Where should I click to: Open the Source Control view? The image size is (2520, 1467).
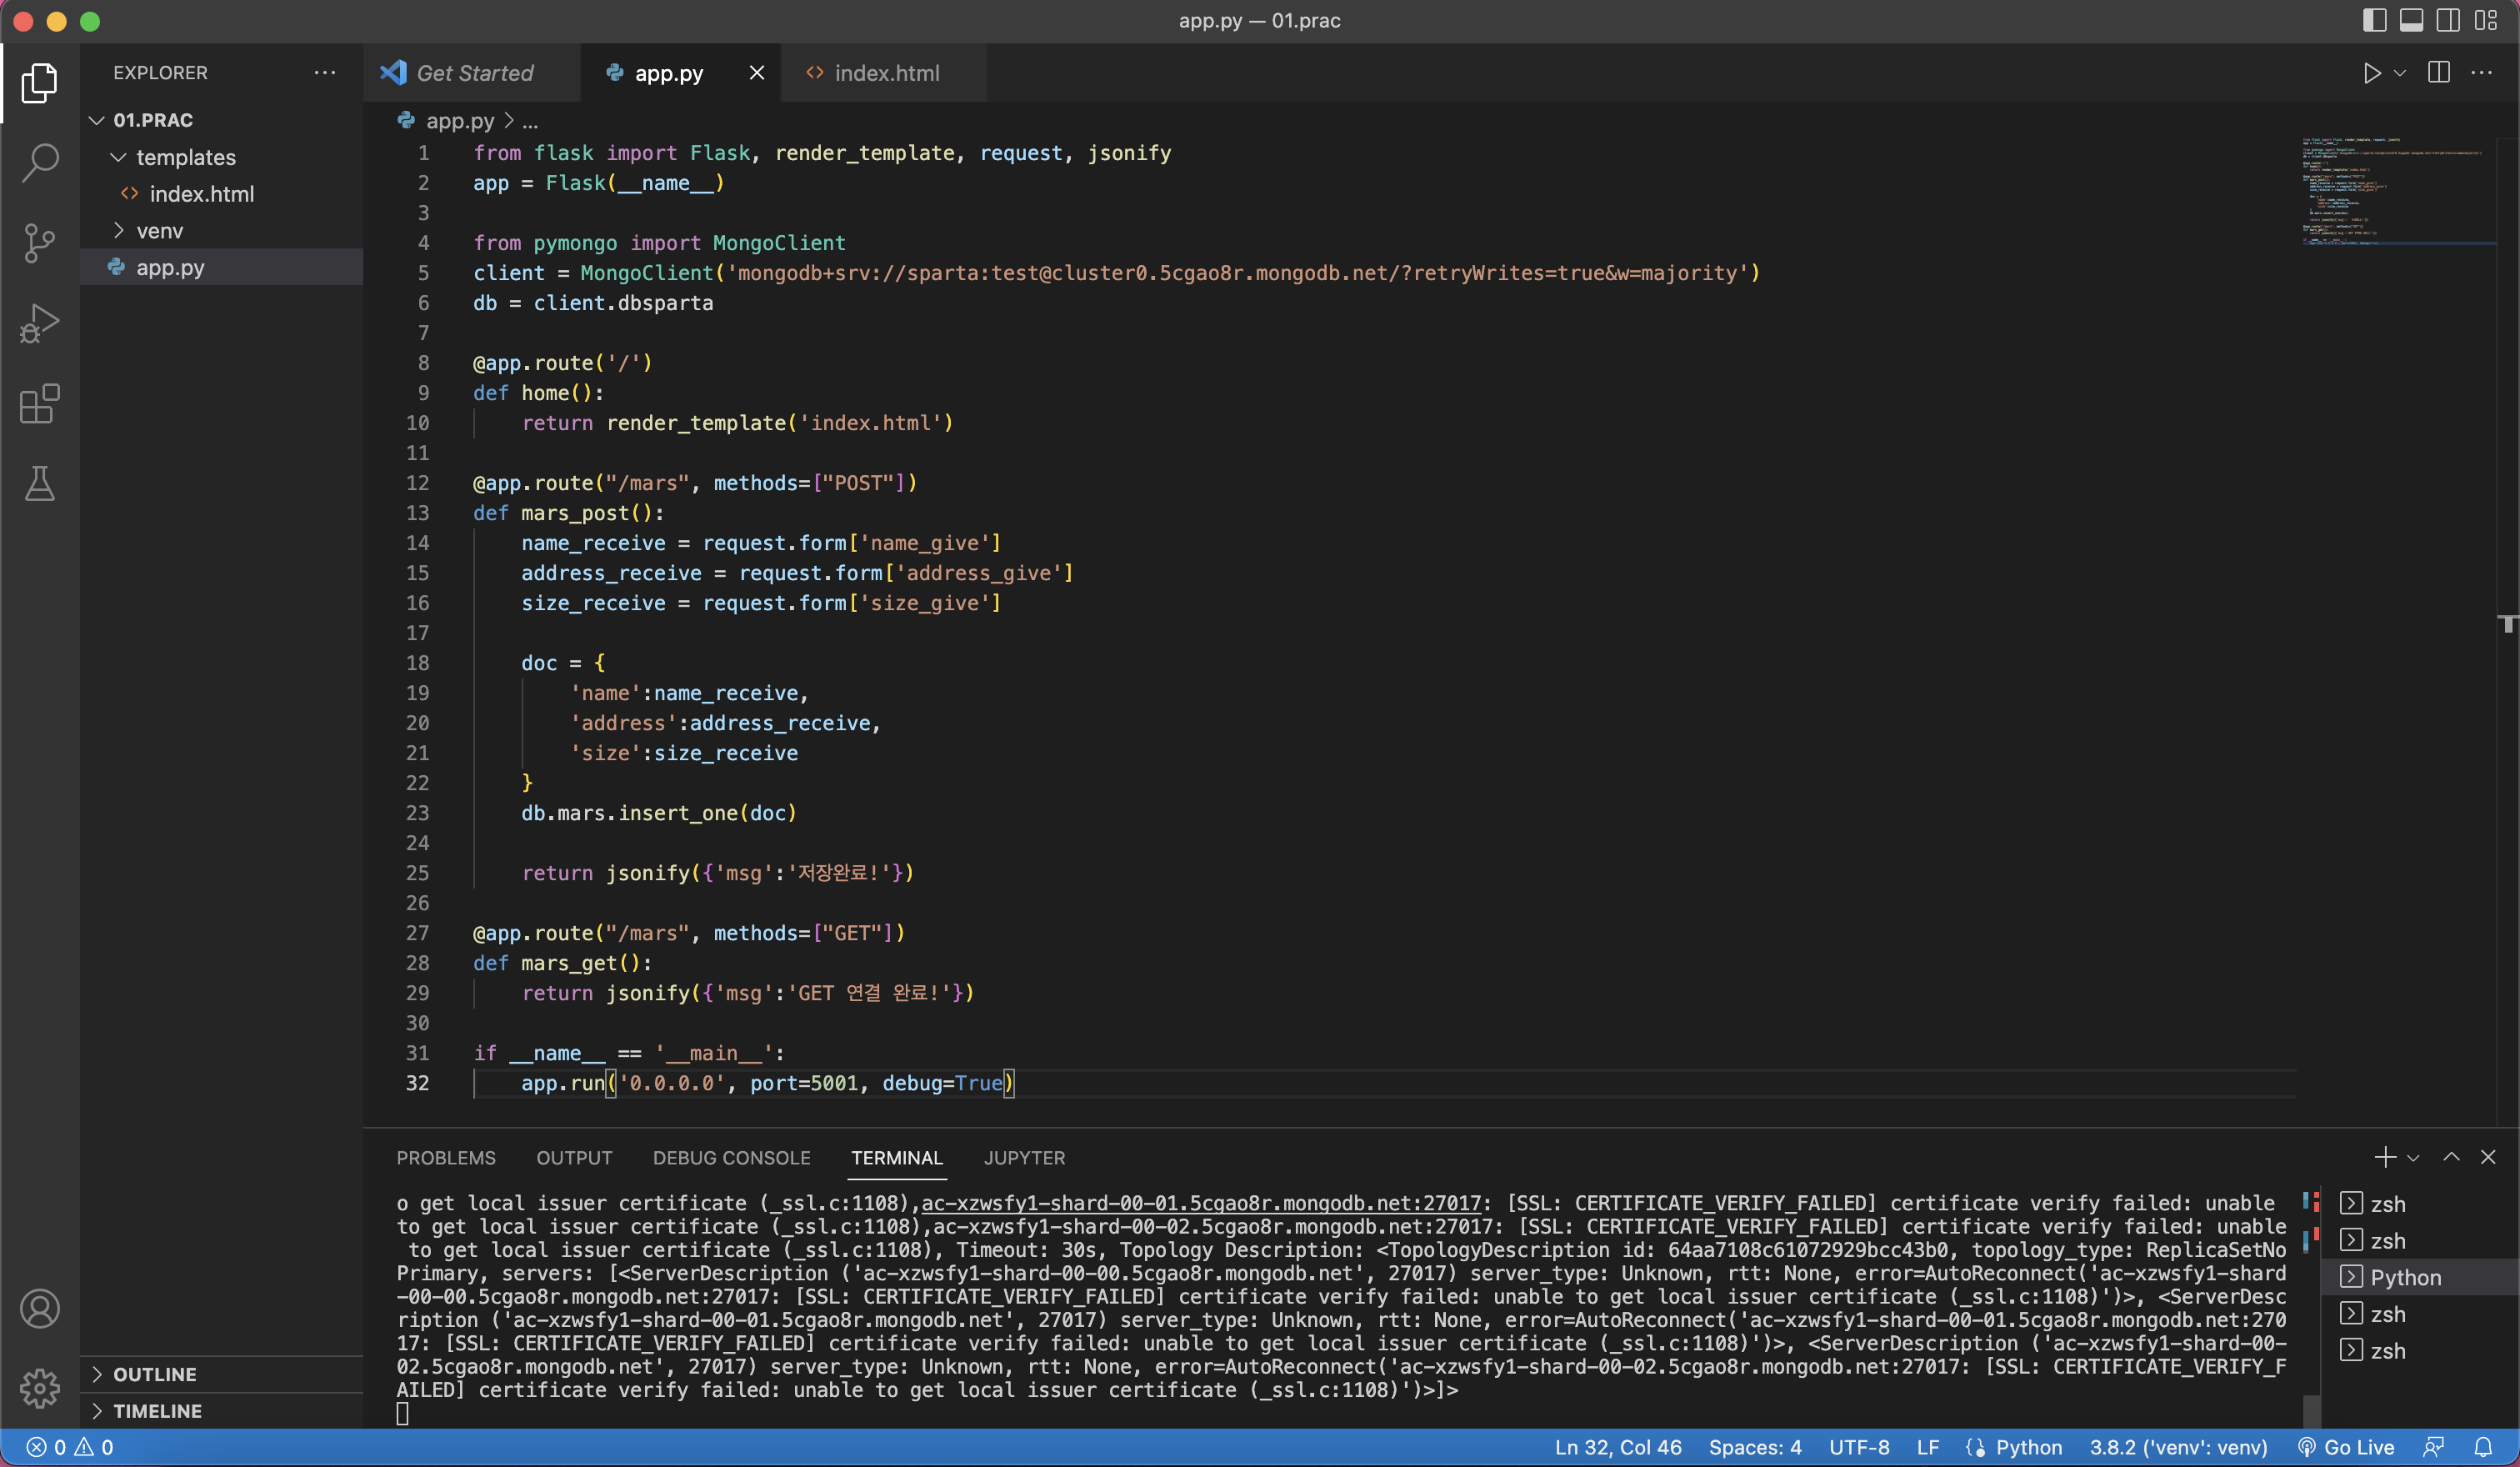(39, 243)
